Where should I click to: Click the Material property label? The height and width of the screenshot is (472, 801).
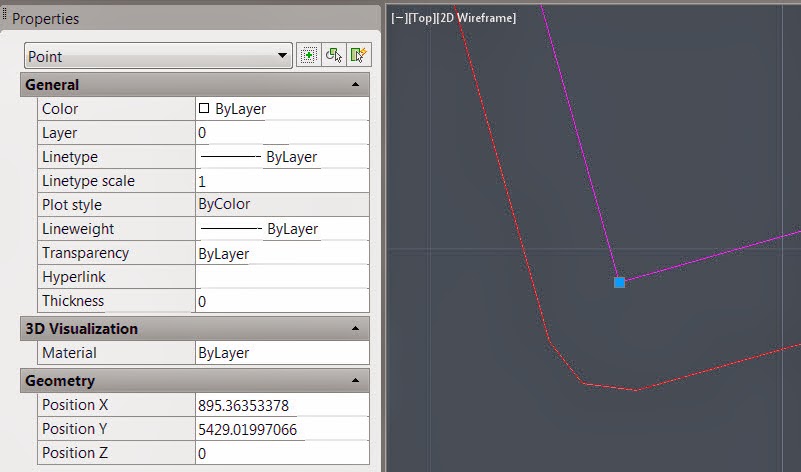click(x=69, y=353)
